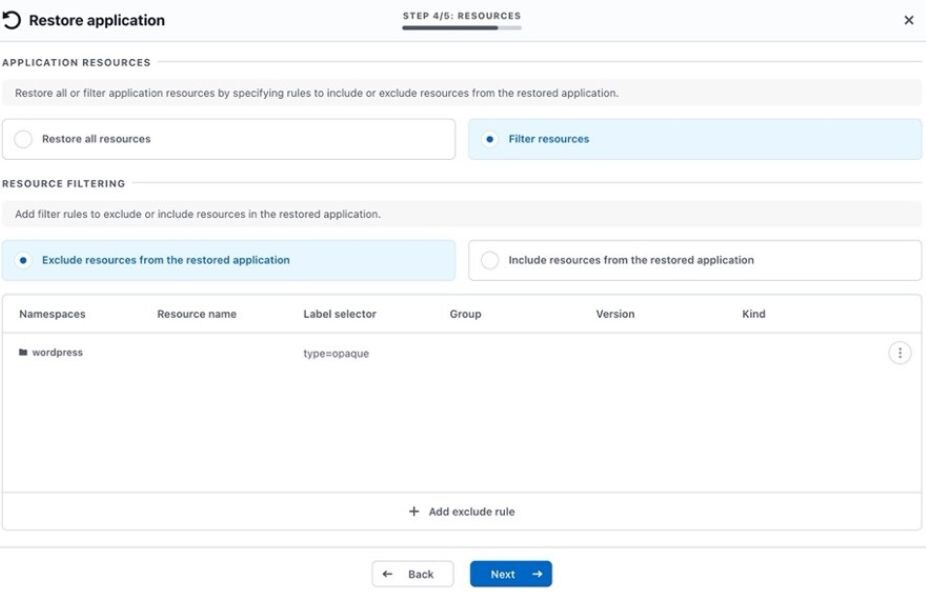Click the Step 4/5 progress bar
The height and width of the screenshot is (600, 926).
(461, 28)
